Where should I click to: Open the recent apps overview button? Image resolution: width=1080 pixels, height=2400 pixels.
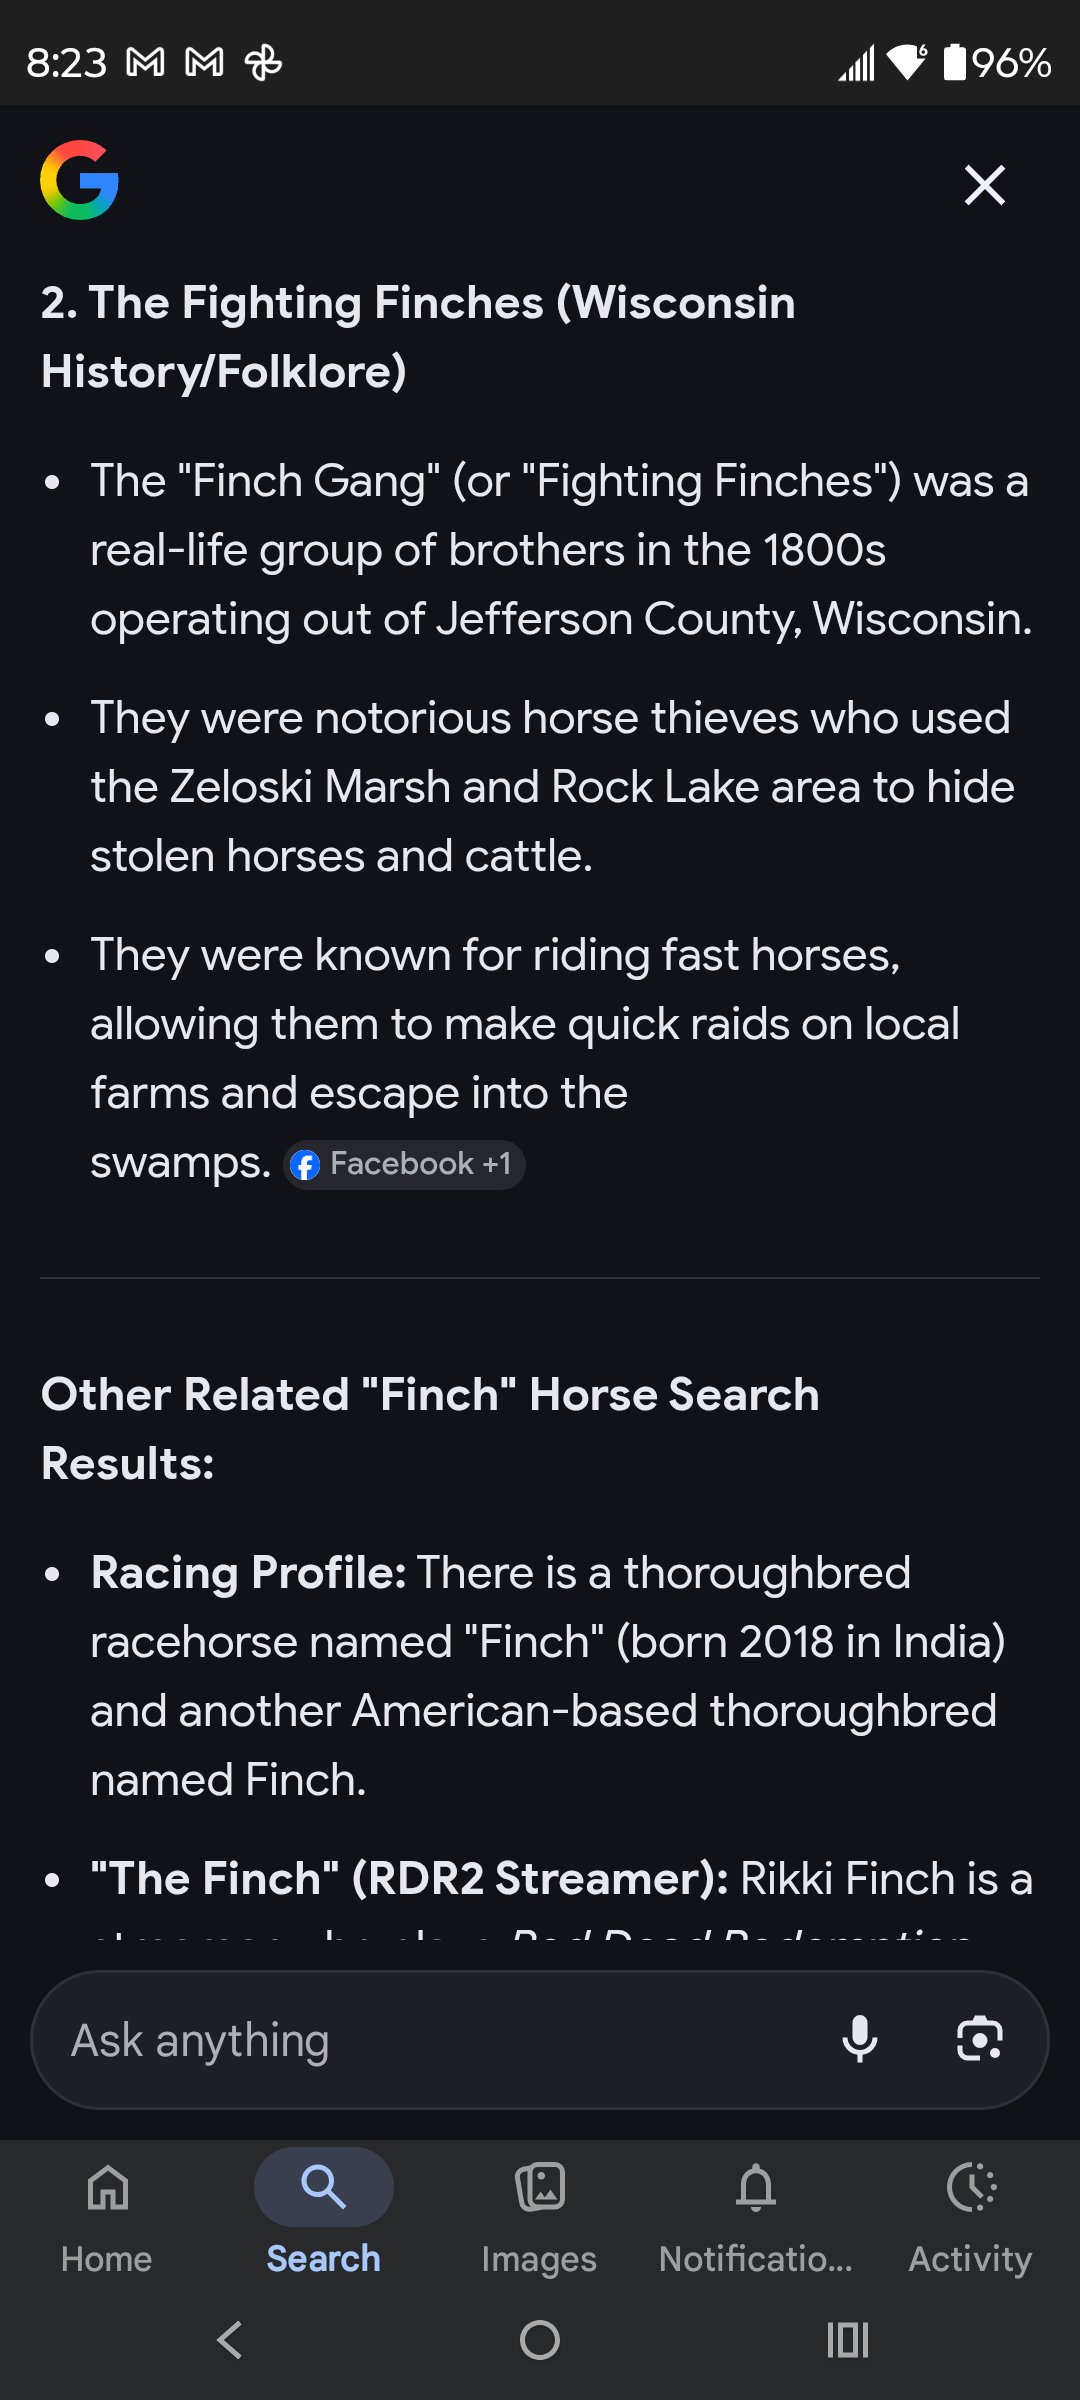click(847, 2340)
